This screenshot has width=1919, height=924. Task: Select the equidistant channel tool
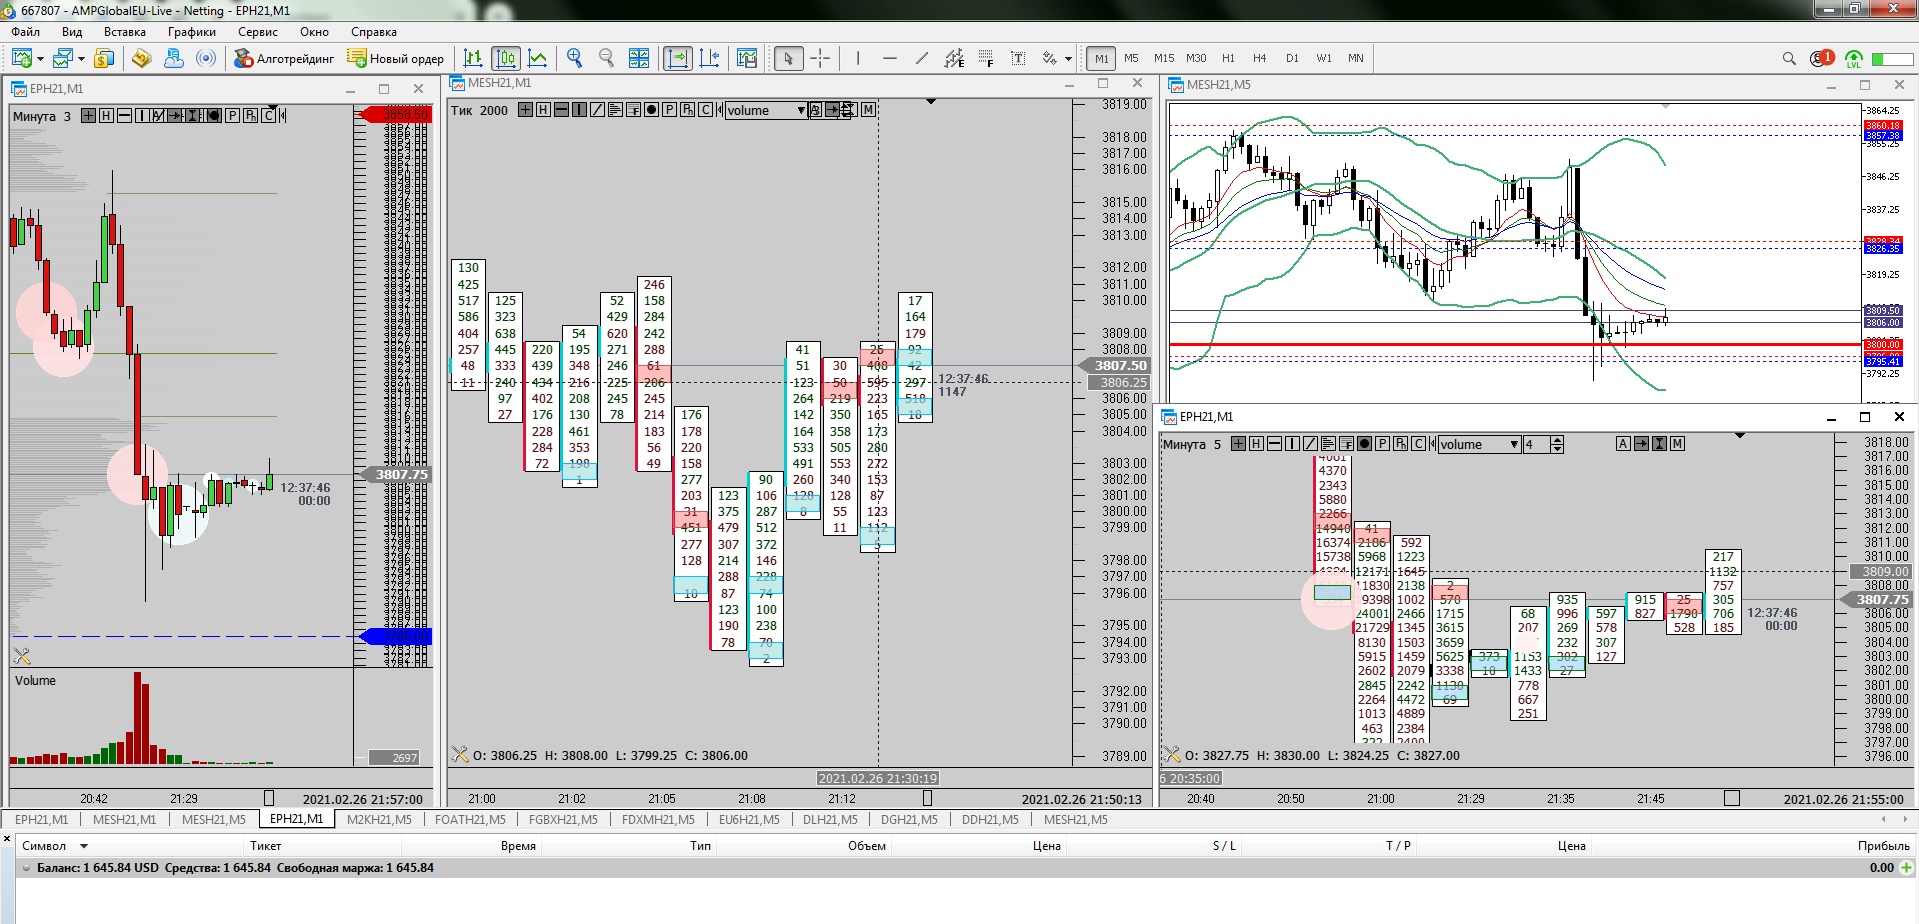(x=954, y=58)
